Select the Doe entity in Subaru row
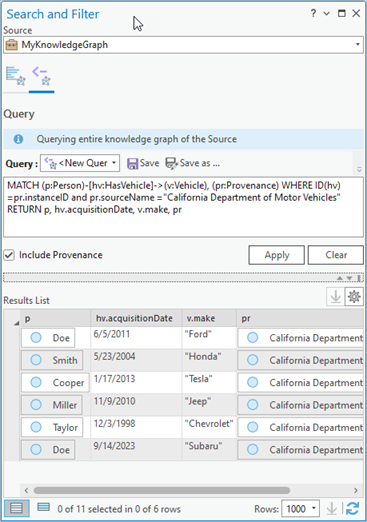This screenshot has height=522, width=367. tap(48, 450)
